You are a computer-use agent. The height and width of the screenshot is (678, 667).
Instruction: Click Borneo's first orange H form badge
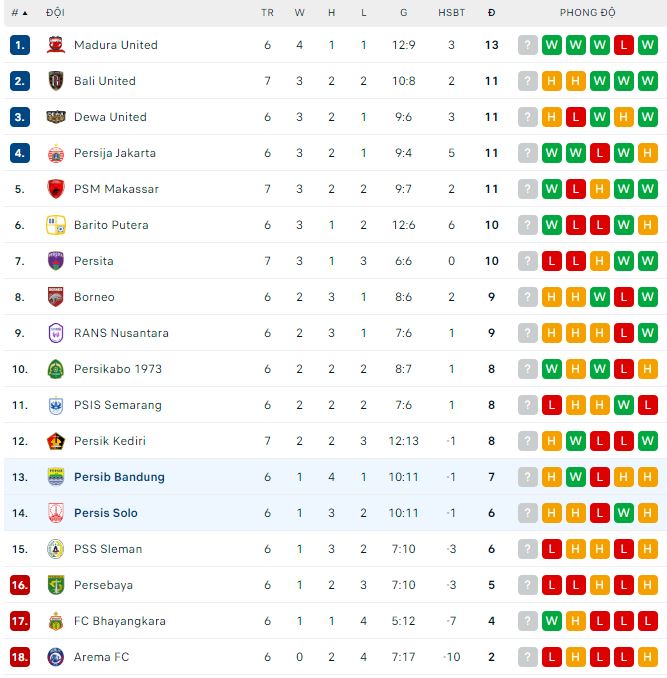click(552, 297)
